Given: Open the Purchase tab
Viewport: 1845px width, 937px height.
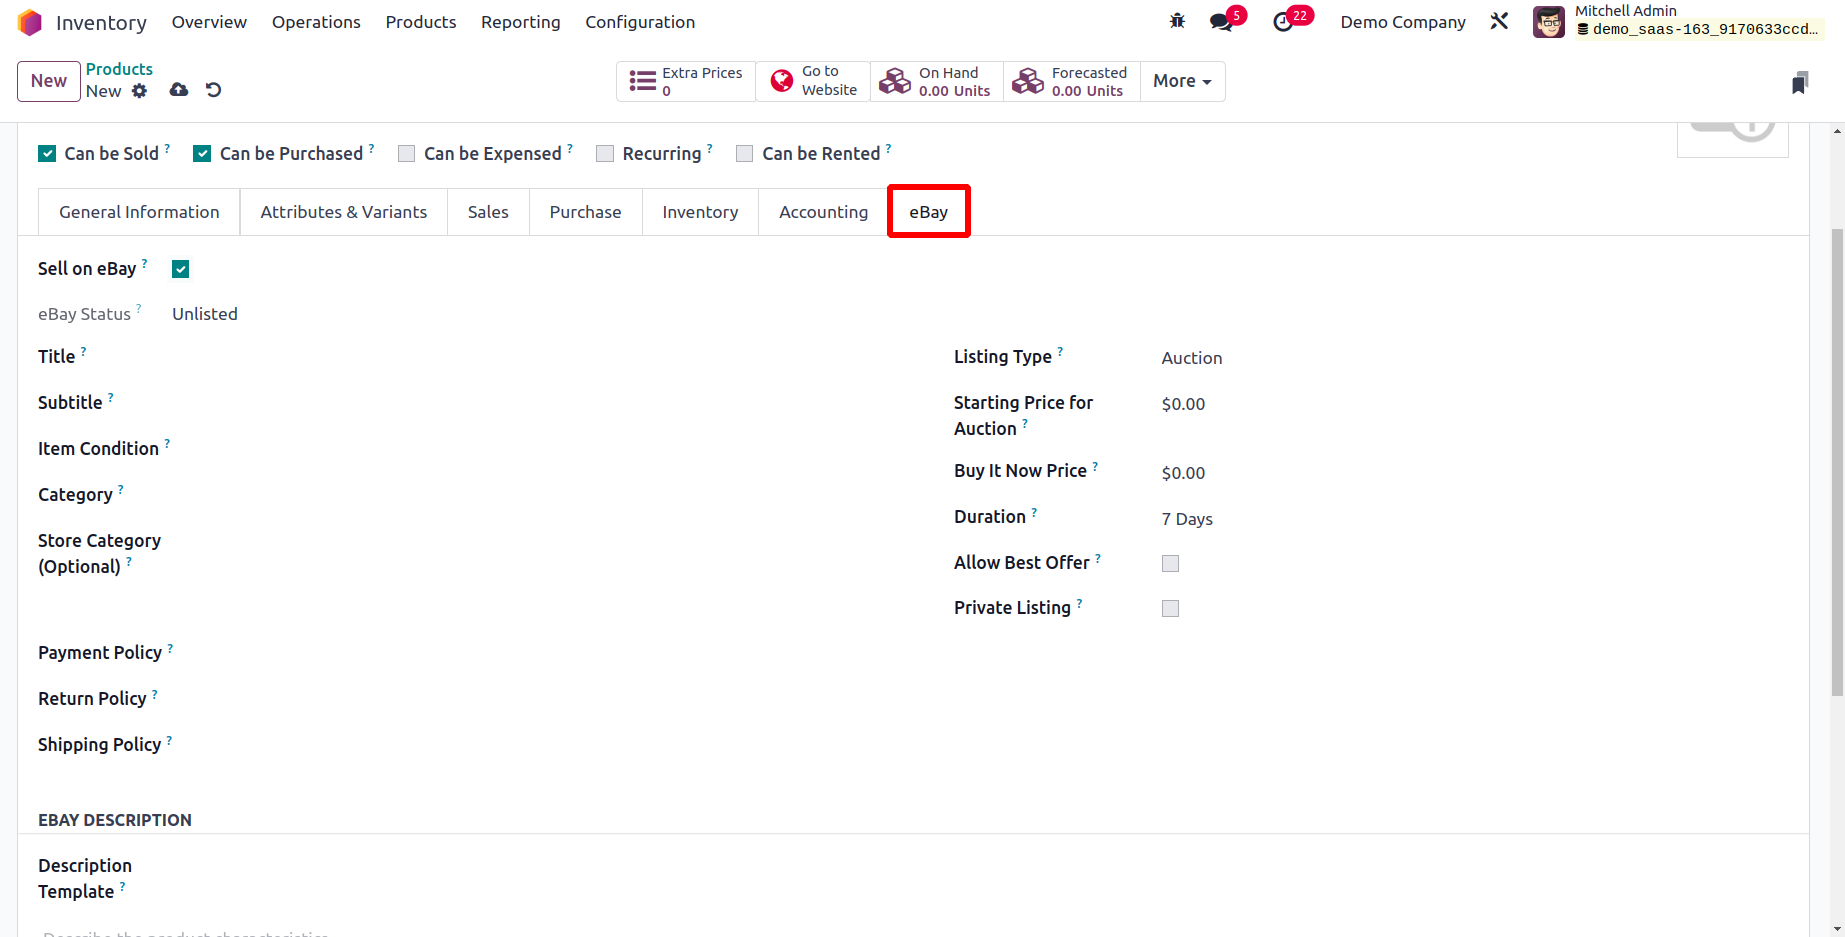Looking at the screenshot, I should point(585,212).
